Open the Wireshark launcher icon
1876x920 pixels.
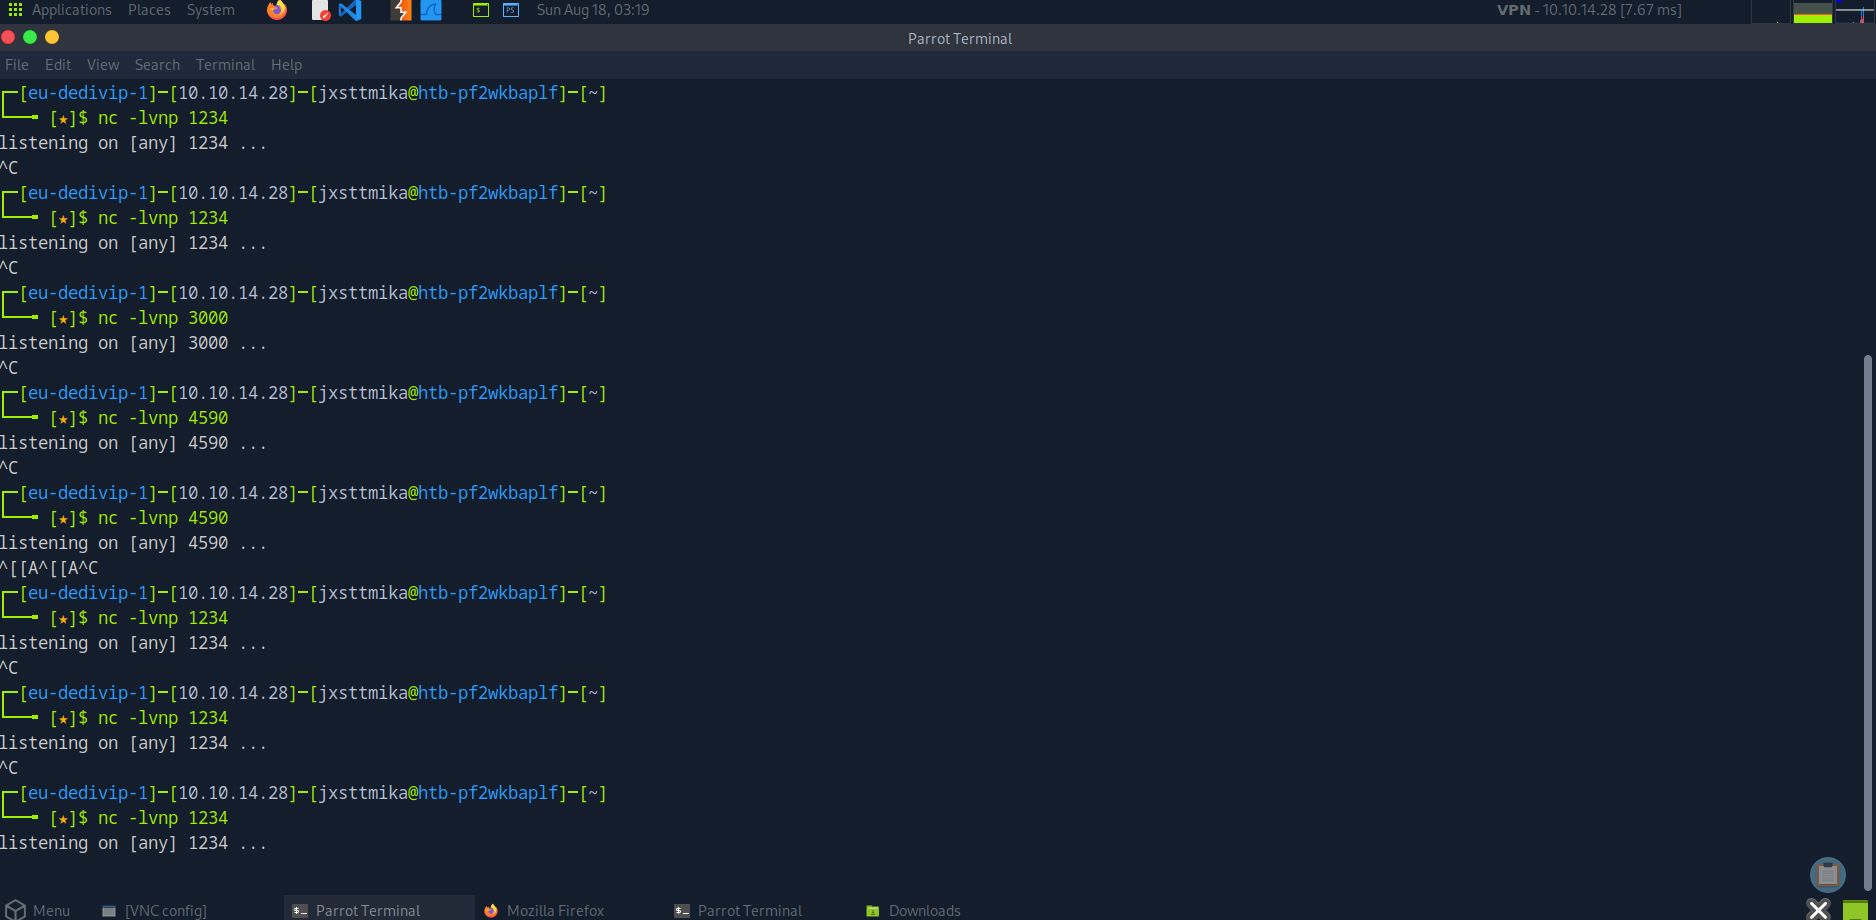pos(431,10)
